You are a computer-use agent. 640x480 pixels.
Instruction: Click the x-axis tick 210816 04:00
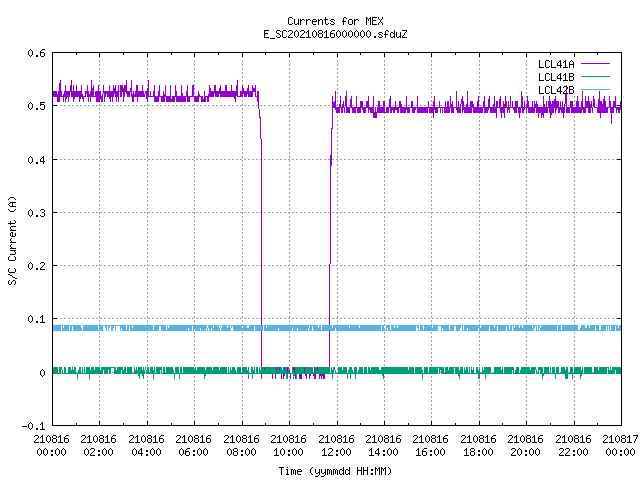pos(146,446)
